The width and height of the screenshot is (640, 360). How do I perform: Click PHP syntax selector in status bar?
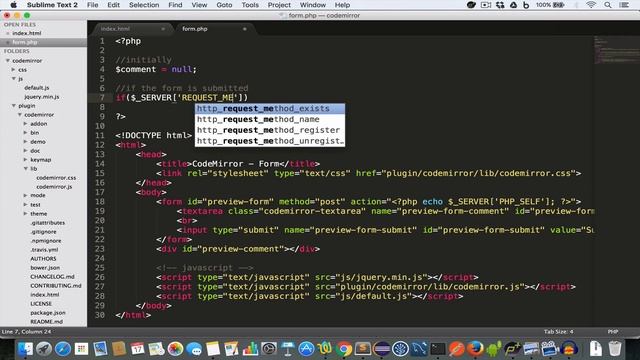(613, 331)
